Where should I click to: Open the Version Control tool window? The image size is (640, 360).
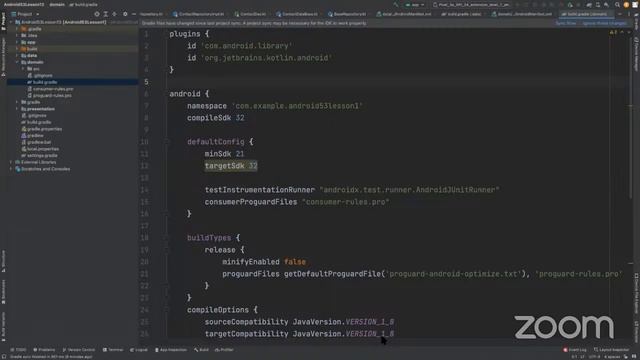click(x=79, y=350)
